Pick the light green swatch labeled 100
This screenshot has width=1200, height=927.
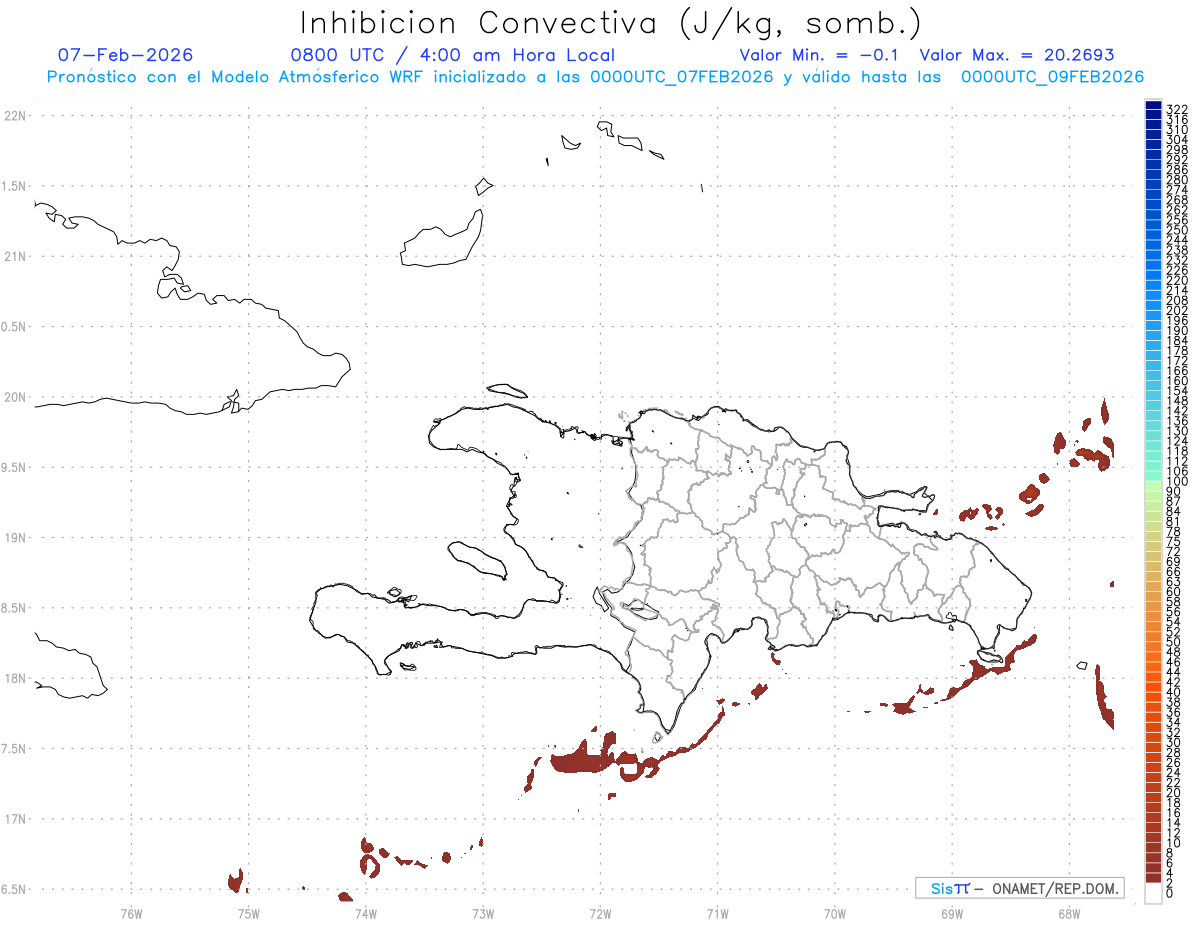pos(1153,485)
